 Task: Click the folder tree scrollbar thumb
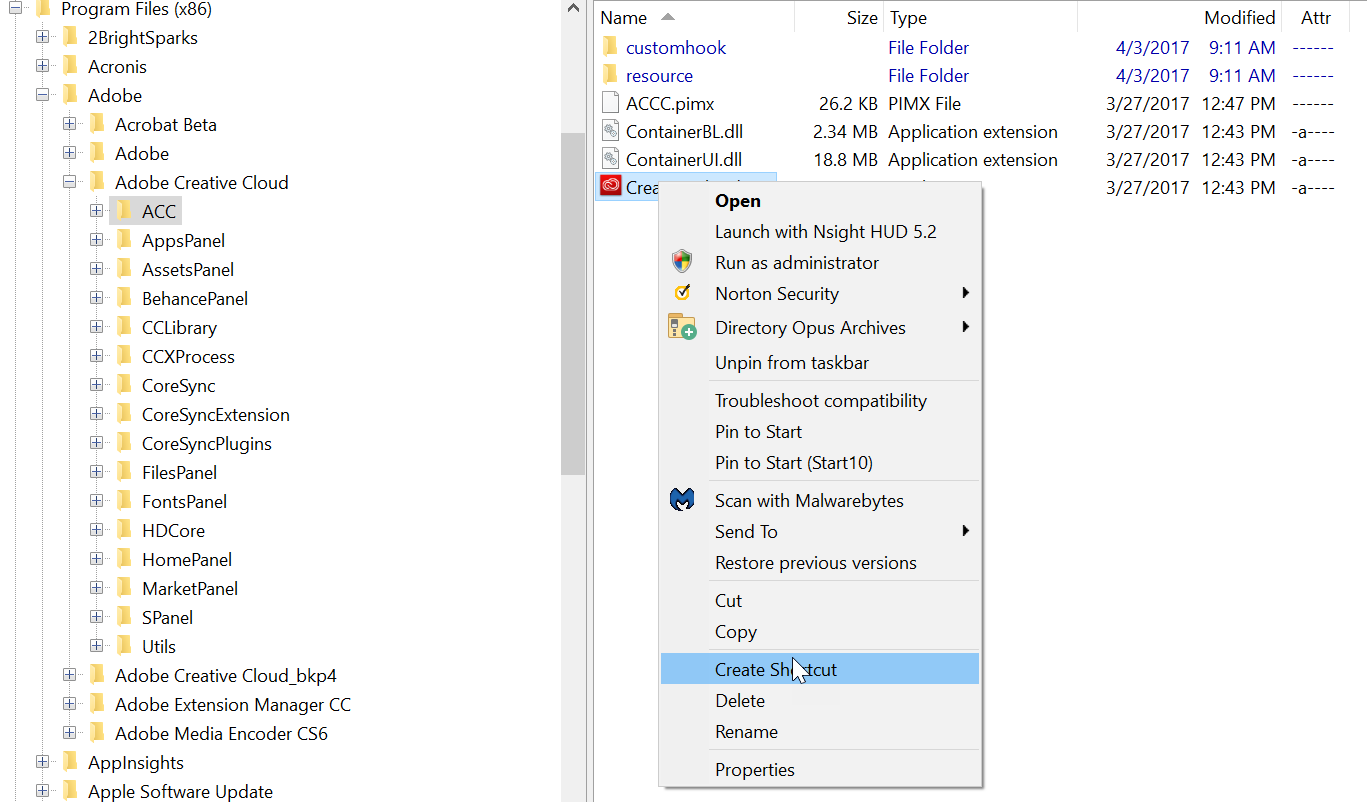(x=573, y=303)
